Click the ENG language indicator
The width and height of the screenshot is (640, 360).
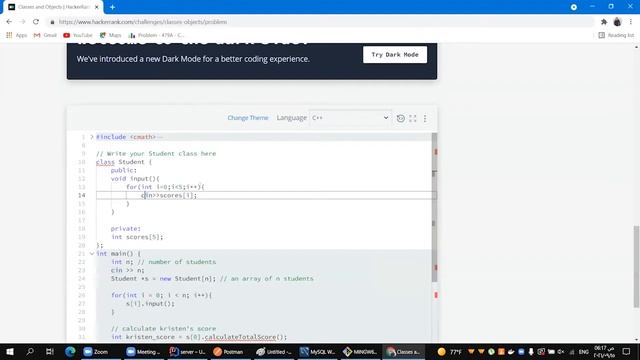[x=584, y=351]
